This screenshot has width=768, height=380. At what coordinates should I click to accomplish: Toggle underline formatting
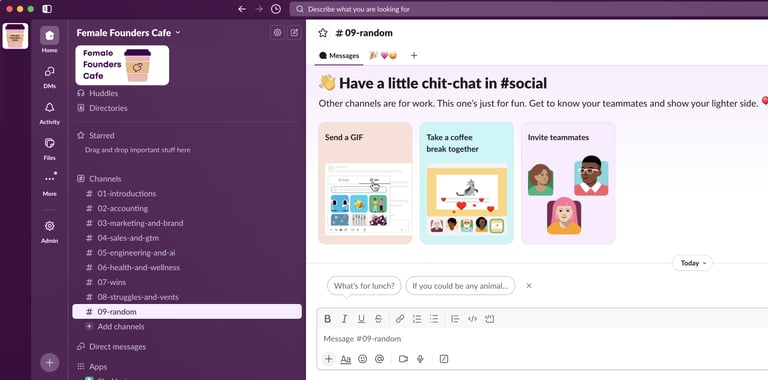(361, 319)
